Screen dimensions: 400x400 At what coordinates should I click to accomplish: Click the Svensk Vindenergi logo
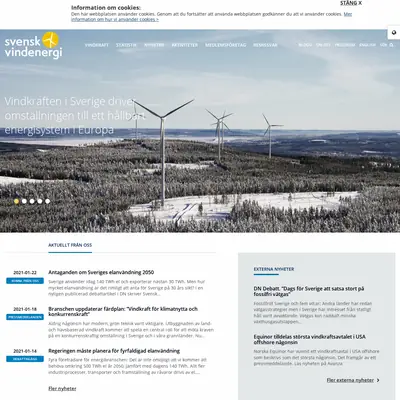coord(33,45)
